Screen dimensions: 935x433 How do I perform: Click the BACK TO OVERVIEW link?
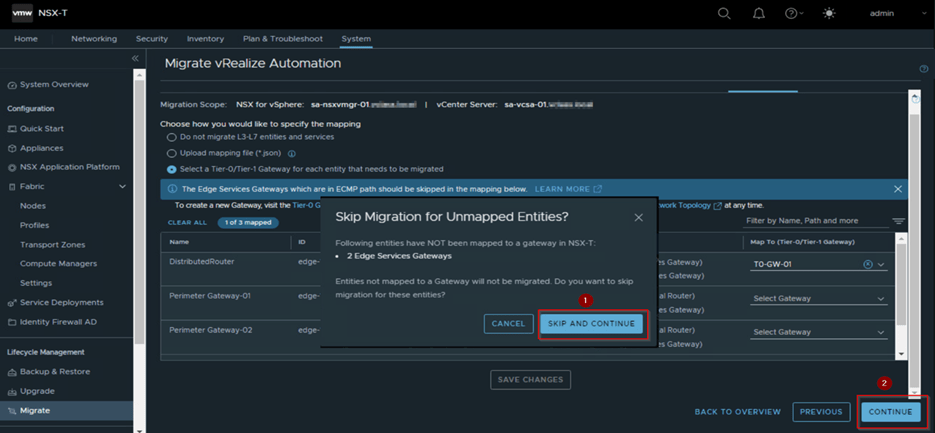pyautogui.click(x=737, y=412)
